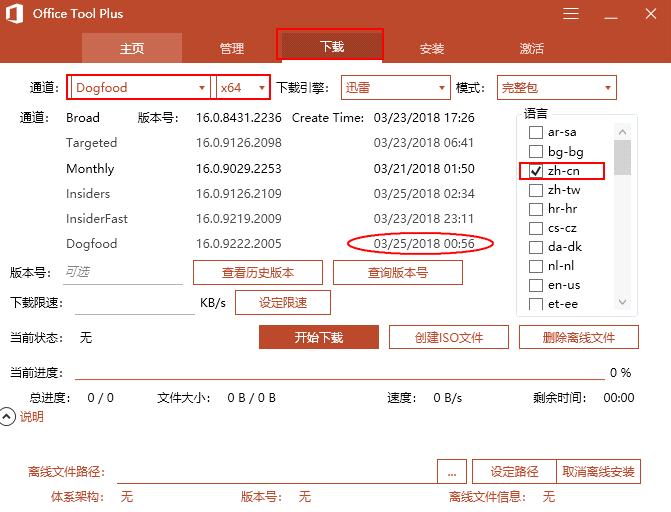Check the cs-cz language box
Screen dimensions: 671x512
[535, 228]
